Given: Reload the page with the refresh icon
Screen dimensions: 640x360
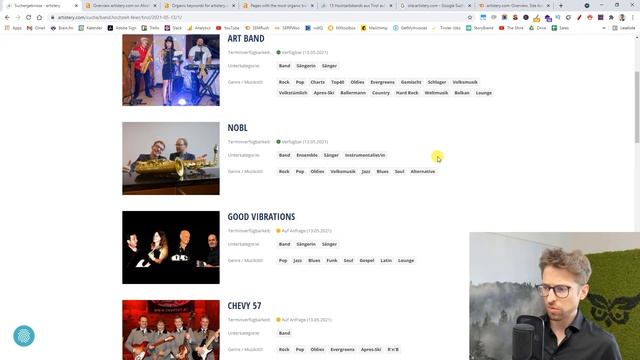Looking at the screenshot, I should pos(28,18).
